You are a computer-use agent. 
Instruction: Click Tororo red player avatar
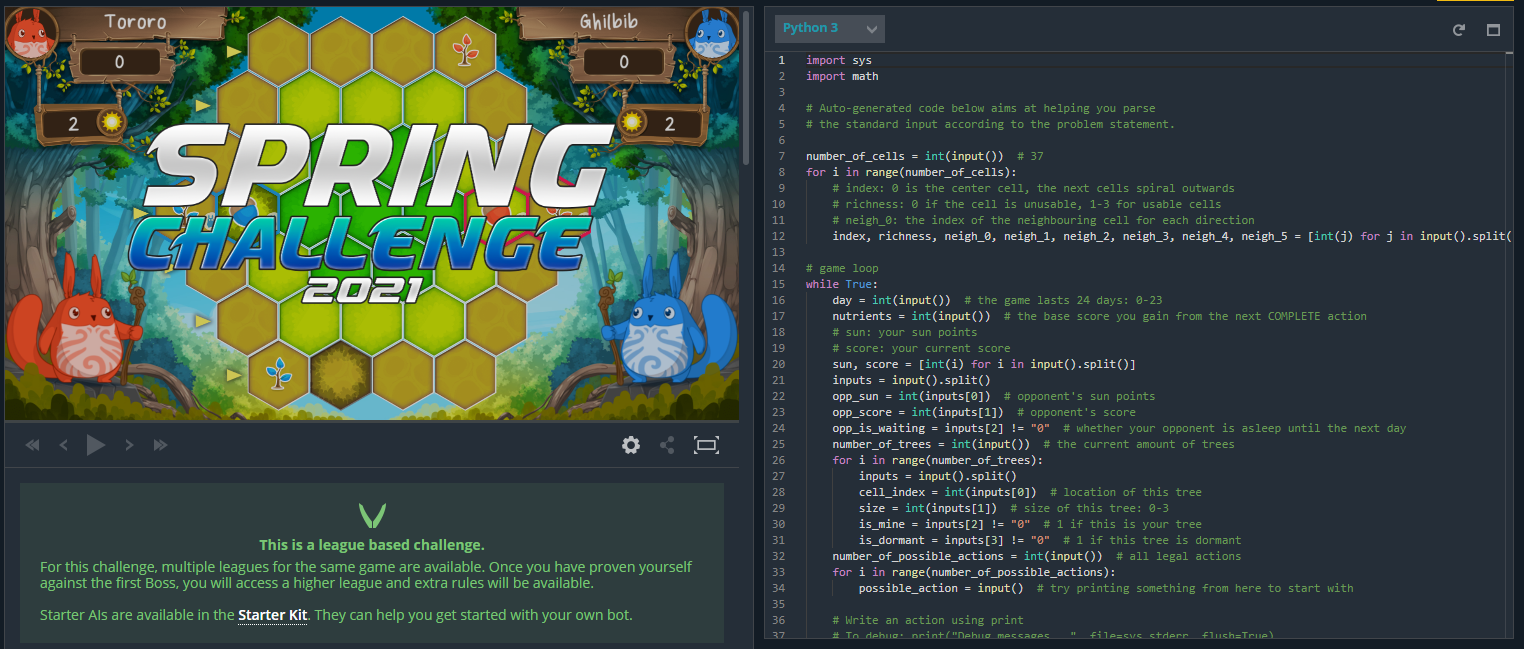(x=30, y=33)
